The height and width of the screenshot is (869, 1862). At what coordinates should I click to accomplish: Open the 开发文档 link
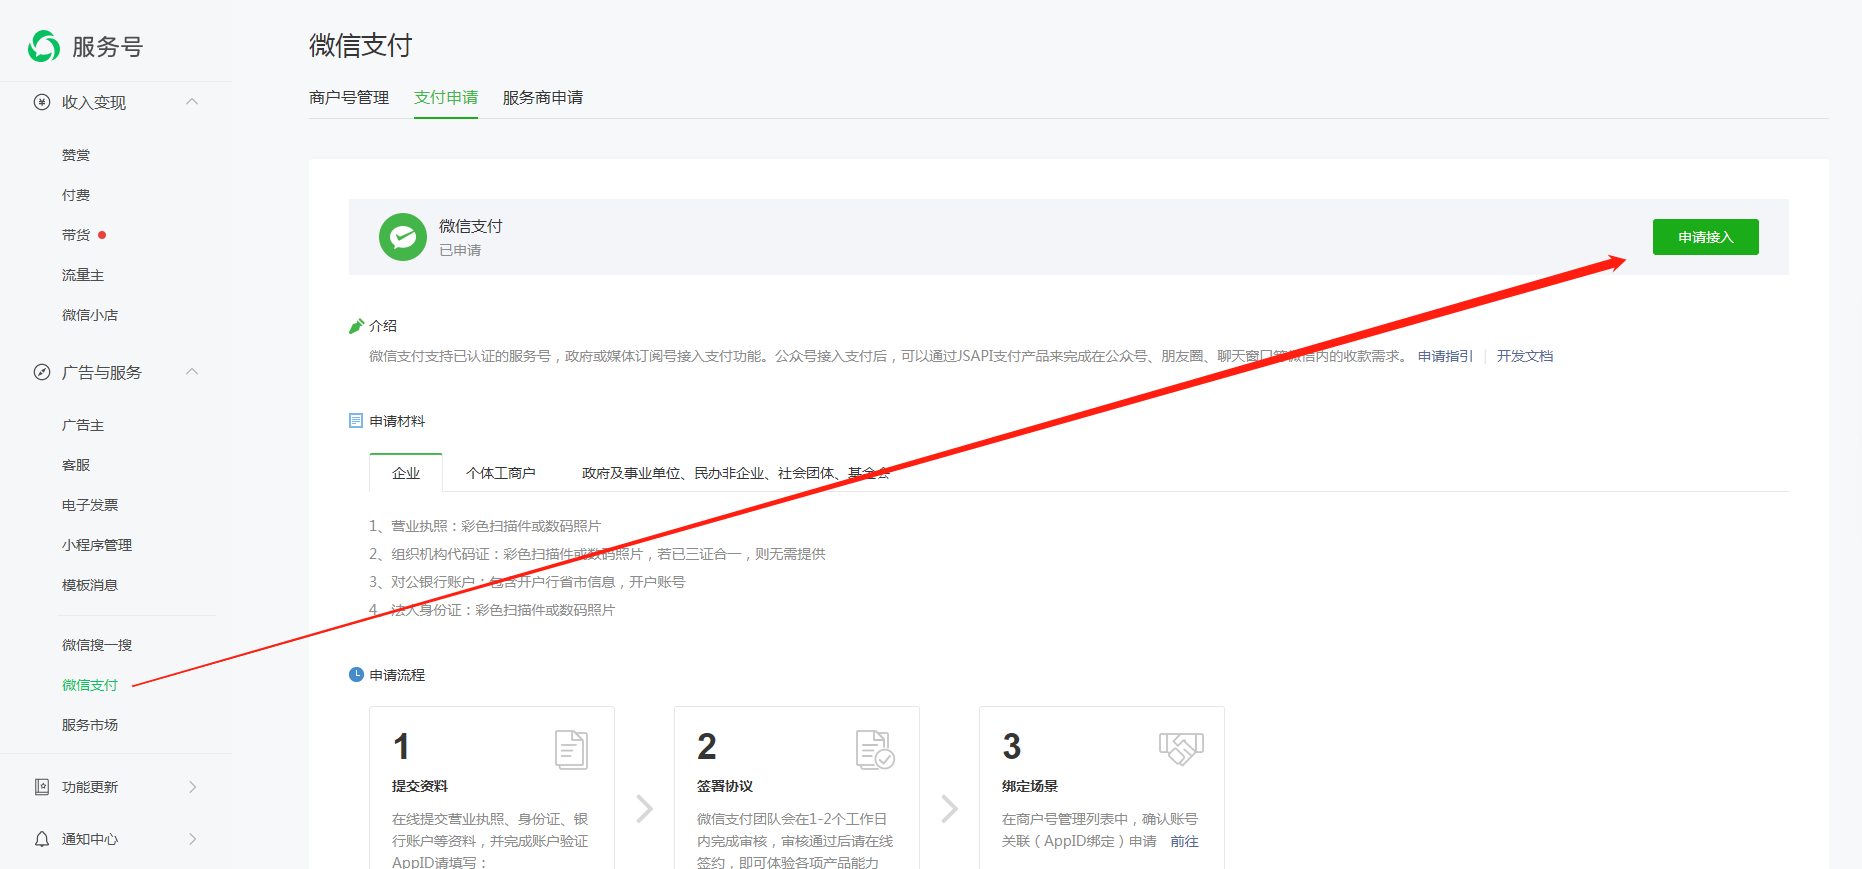click(x=1525, y=356)
